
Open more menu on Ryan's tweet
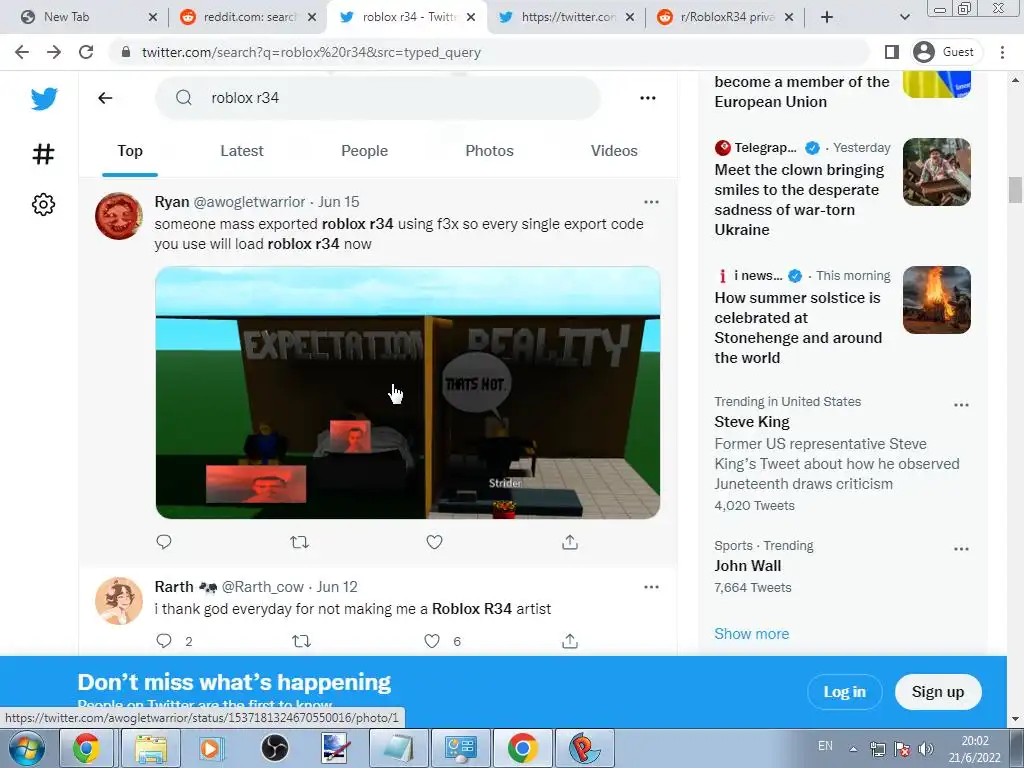click(x=651, y=202)
